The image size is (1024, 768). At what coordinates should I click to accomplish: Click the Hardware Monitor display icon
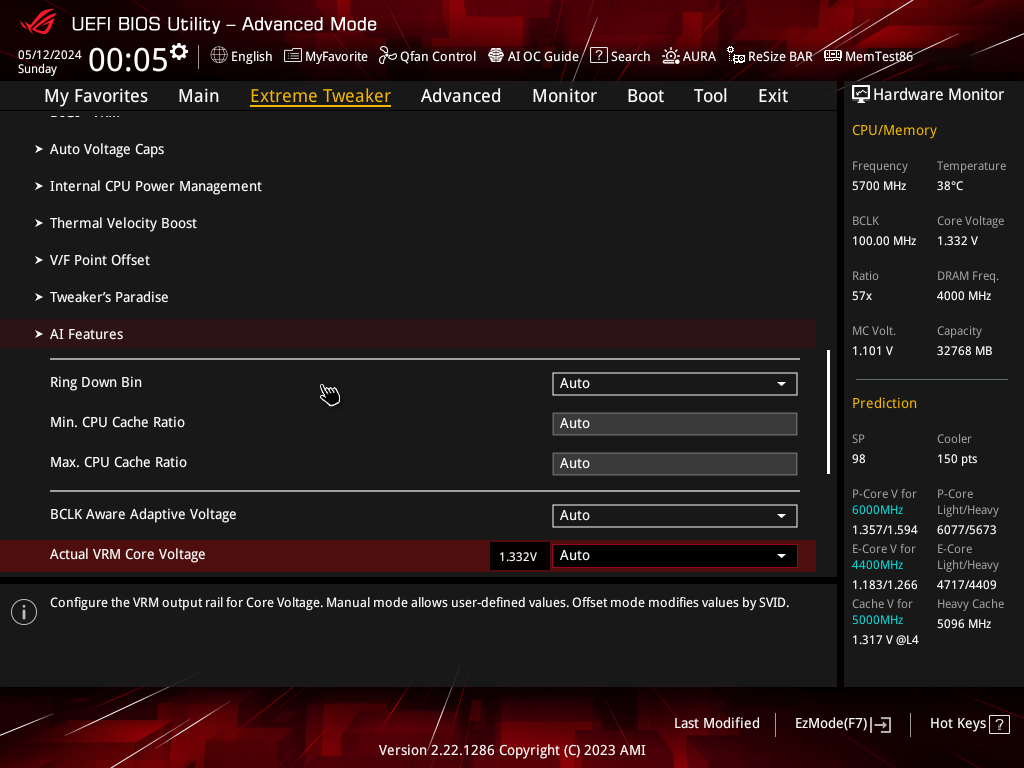coord(861,95)
